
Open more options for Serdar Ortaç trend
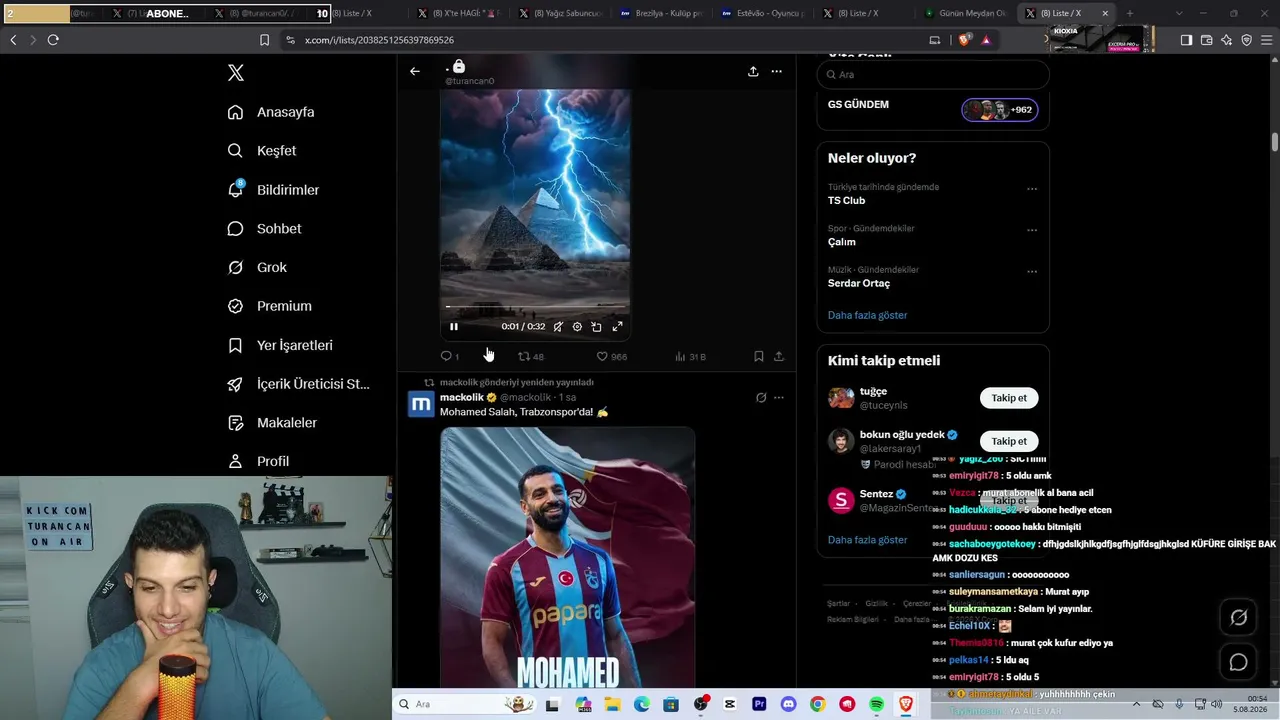[1032, 271]
